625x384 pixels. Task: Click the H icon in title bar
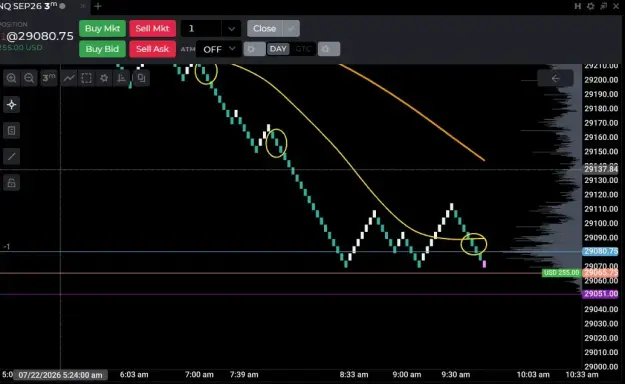[x=578, y=6]
